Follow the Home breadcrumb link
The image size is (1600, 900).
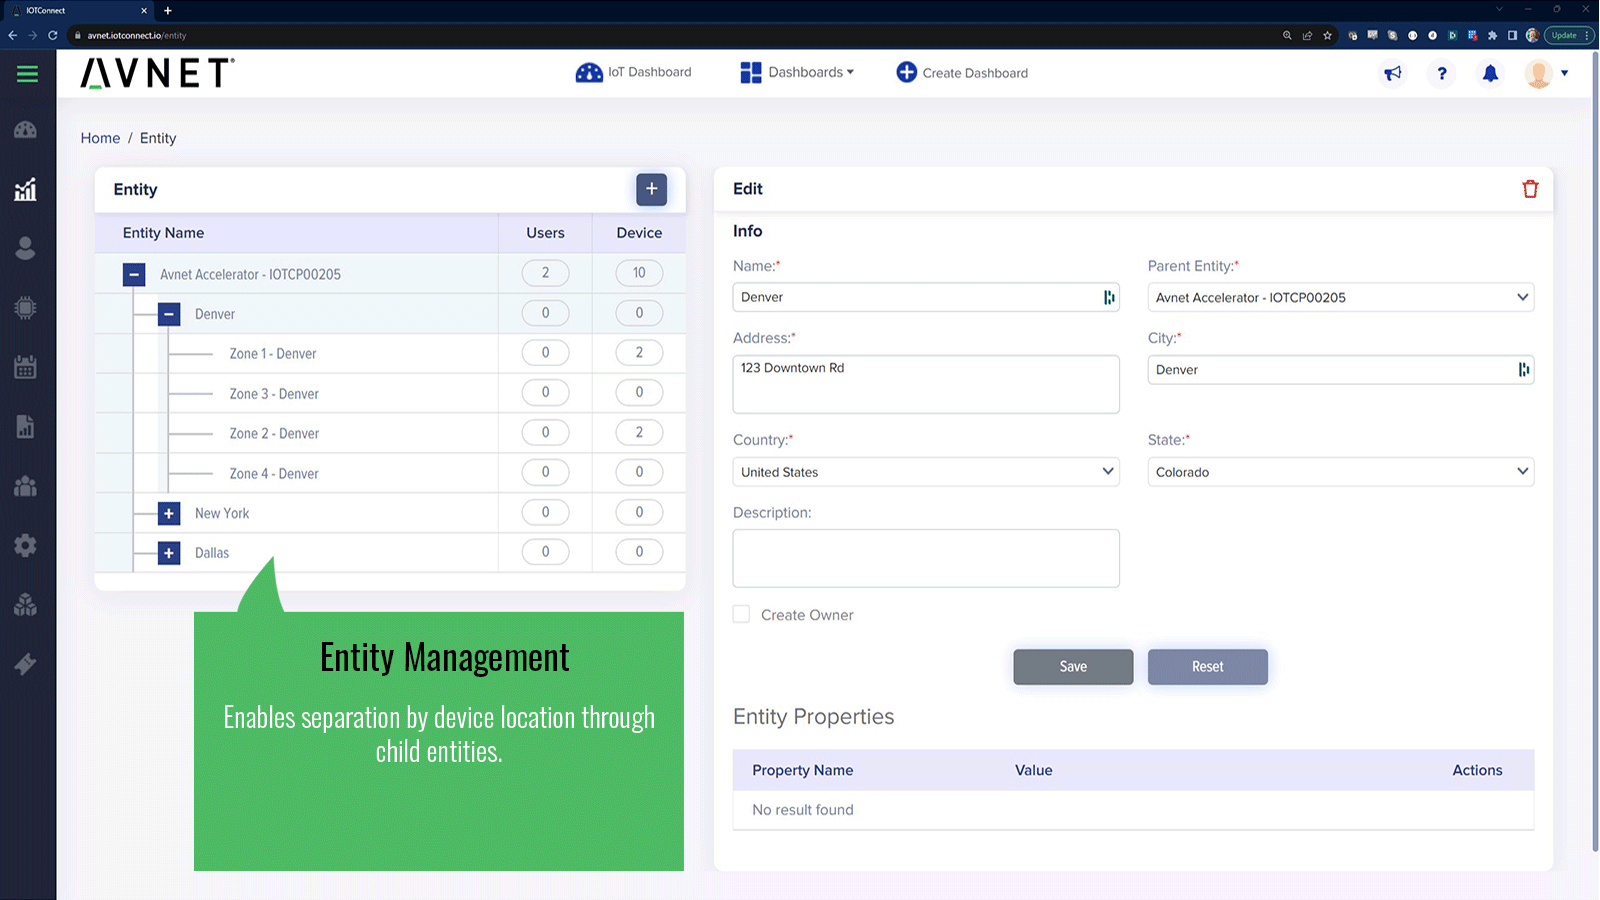(x=100, y=138)
